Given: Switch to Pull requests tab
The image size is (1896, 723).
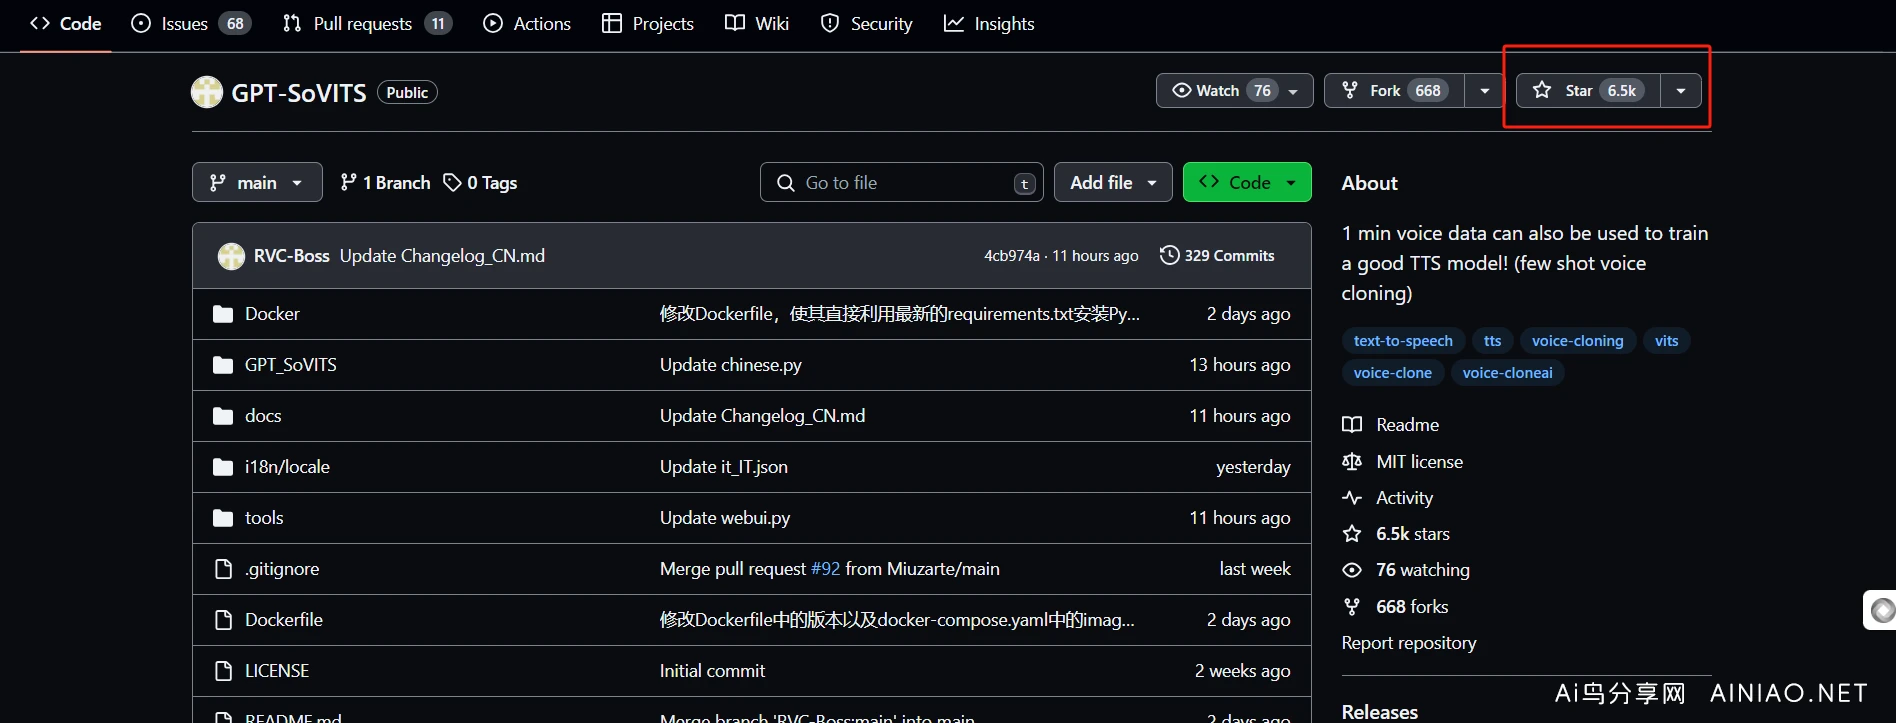Looking at the screenshot, I should pyautogui.click(x=367, y=23).
